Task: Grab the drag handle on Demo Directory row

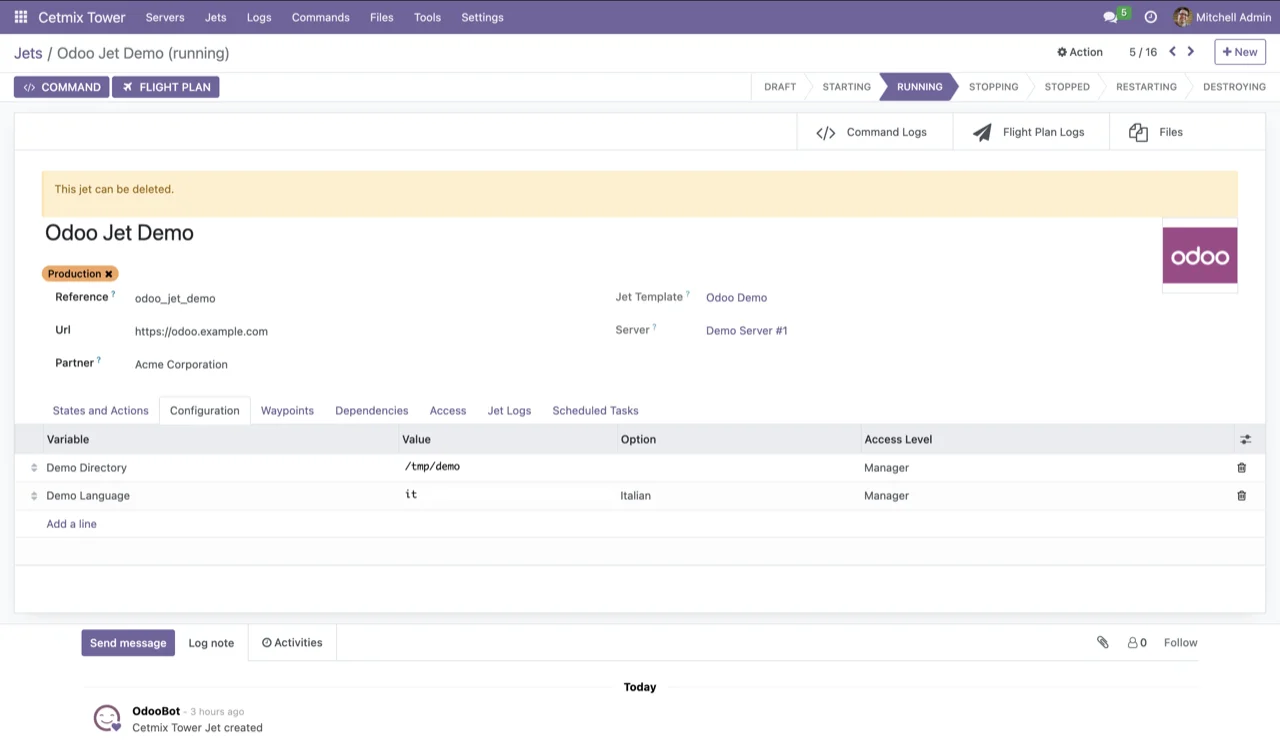Action: click(x=33, y=467)
